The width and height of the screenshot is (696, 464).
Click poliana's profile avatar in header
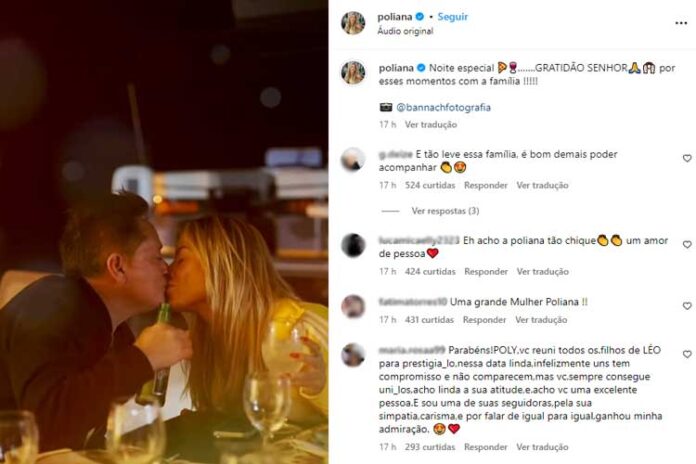353,23
